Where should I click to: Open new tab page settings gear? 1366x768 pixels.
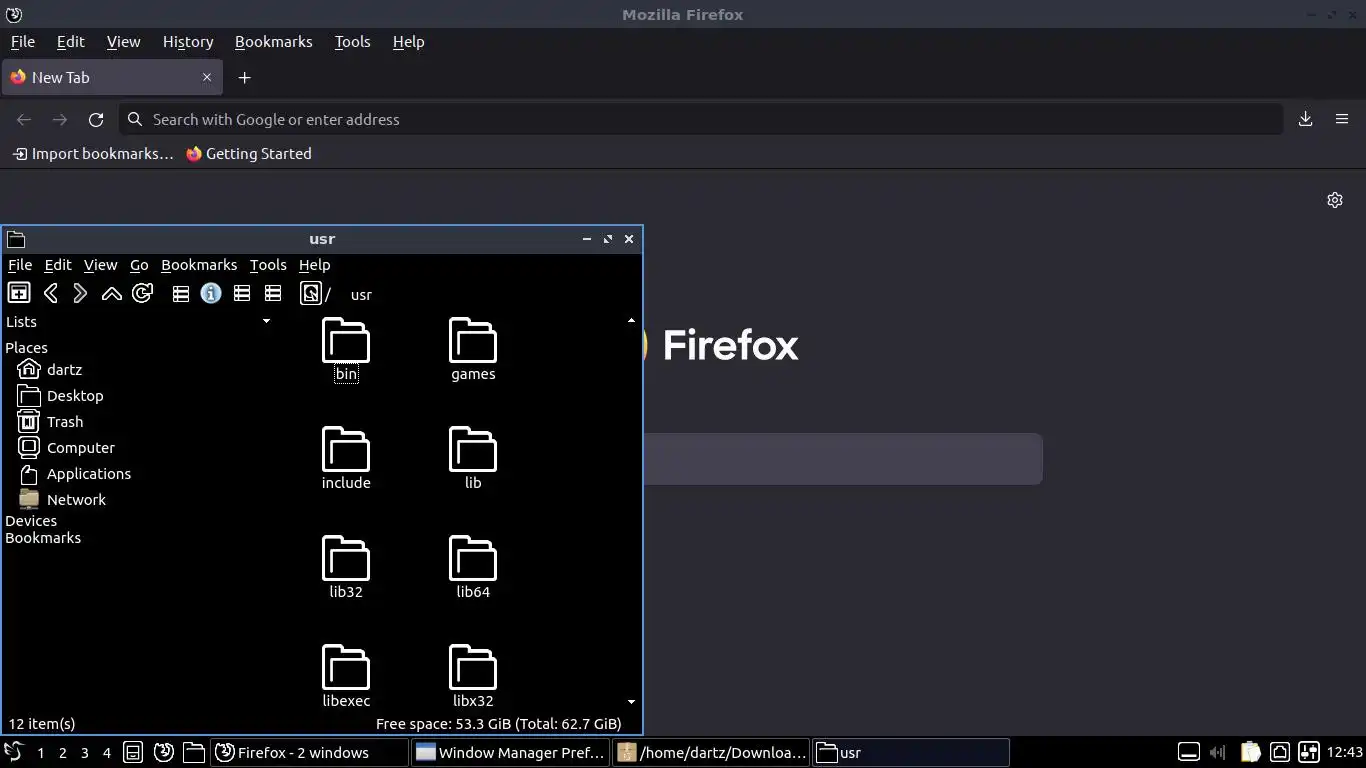[x=1334, y=200]
